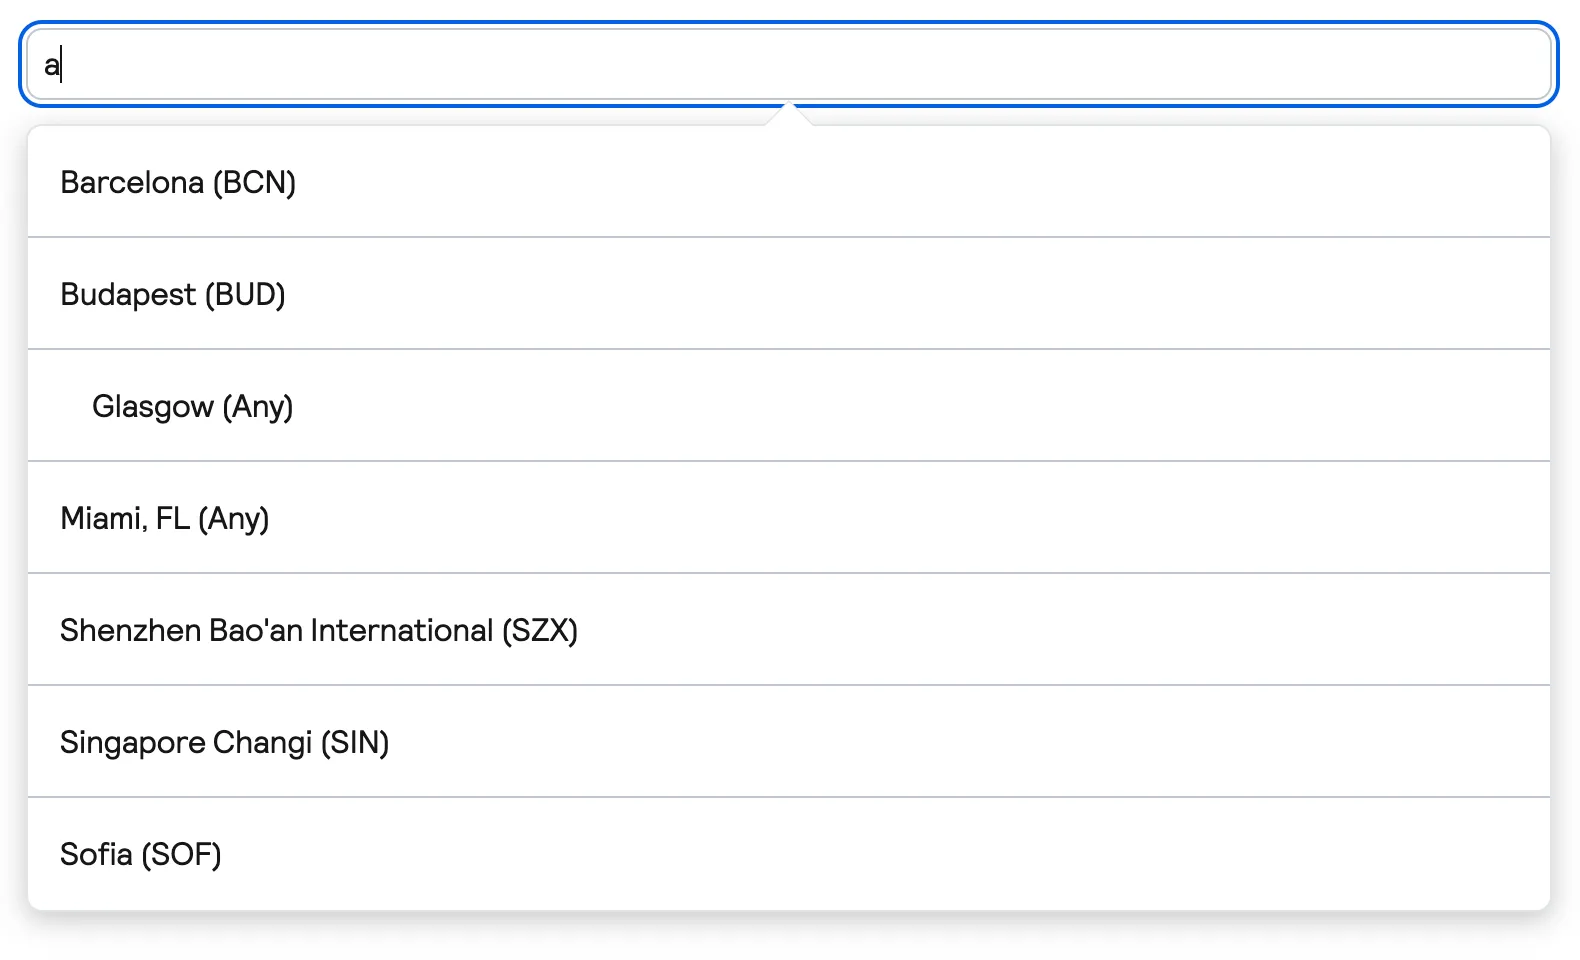The height and width of the screenshot is (960, 1580).
Task: Pick Sofia (SOF) from dropdown
Action: tap(141, 855)
